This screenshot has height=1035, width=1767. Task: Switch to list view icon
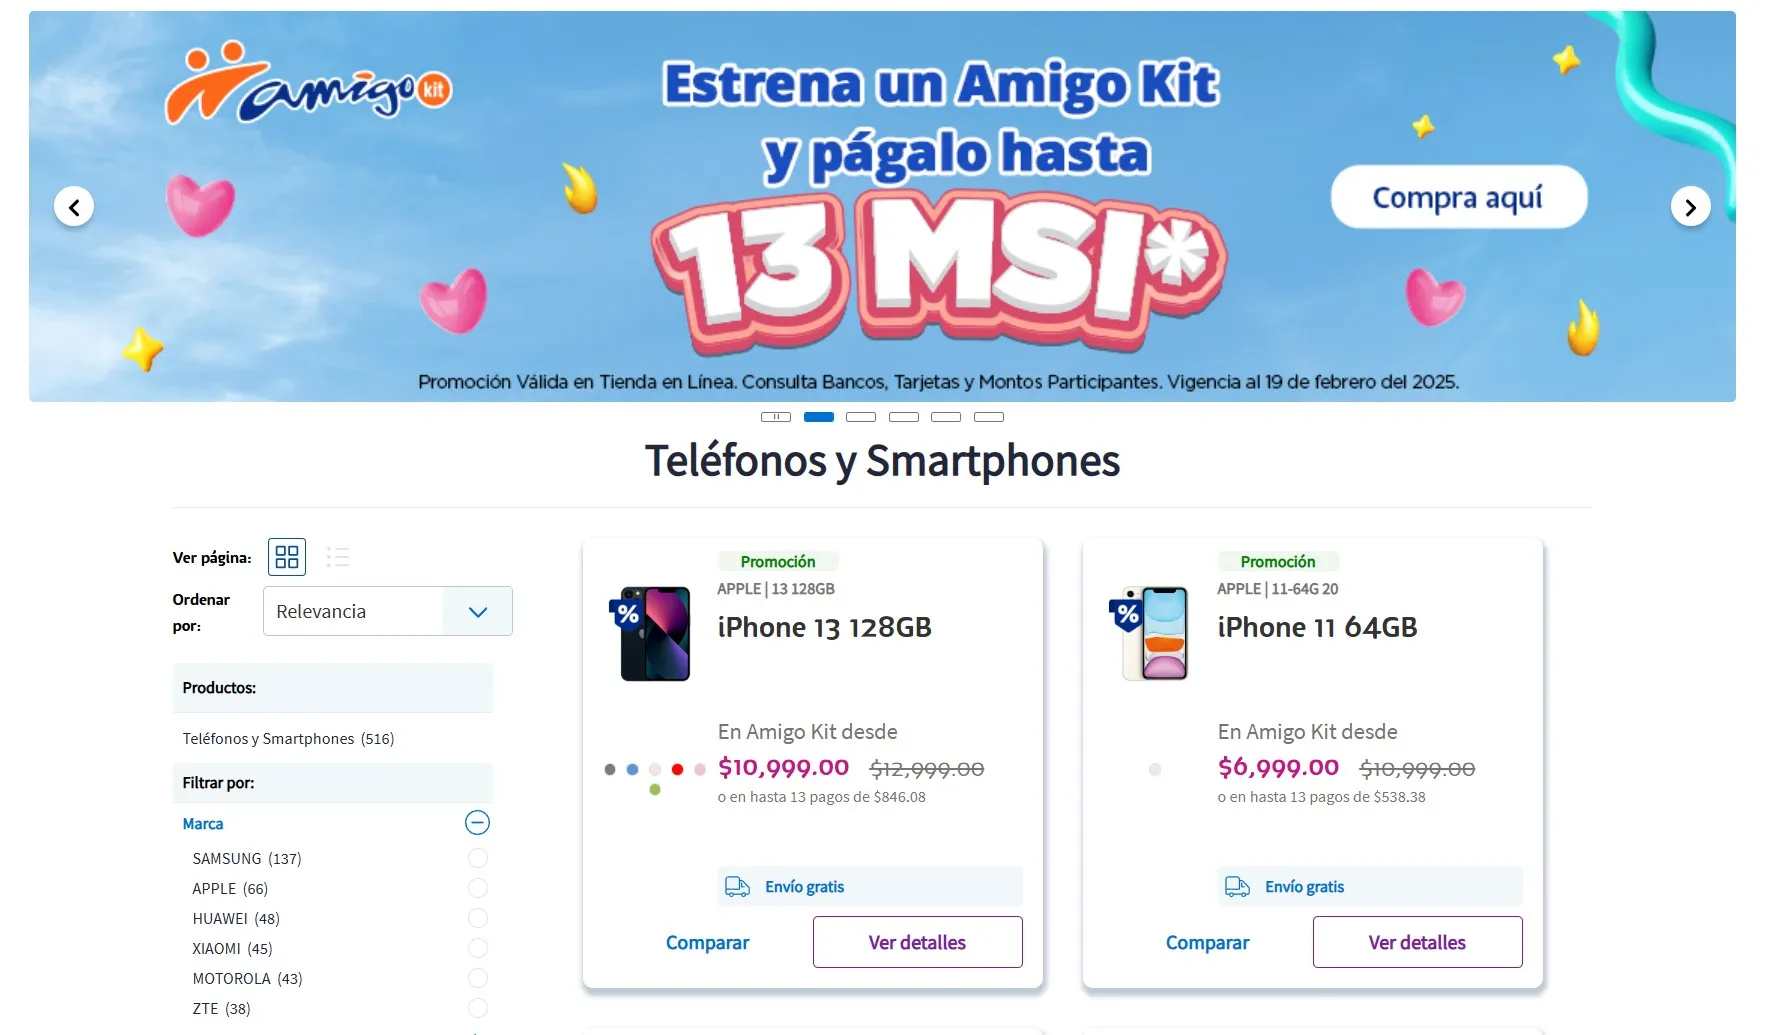pos(338,557)
